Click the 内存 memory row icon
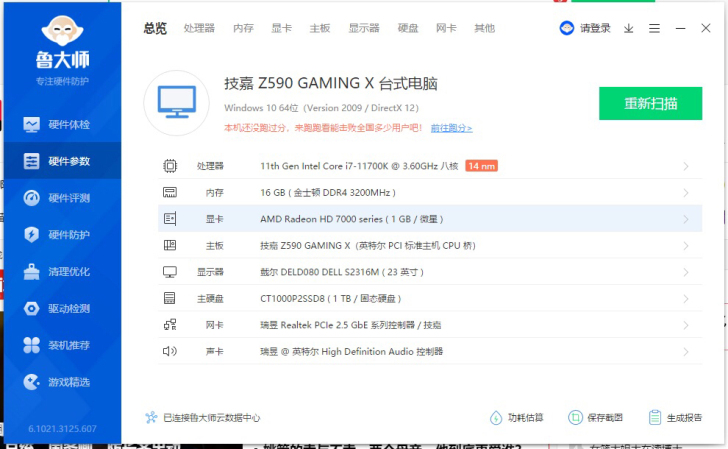The image size is (728, 449). coord(170,192)
